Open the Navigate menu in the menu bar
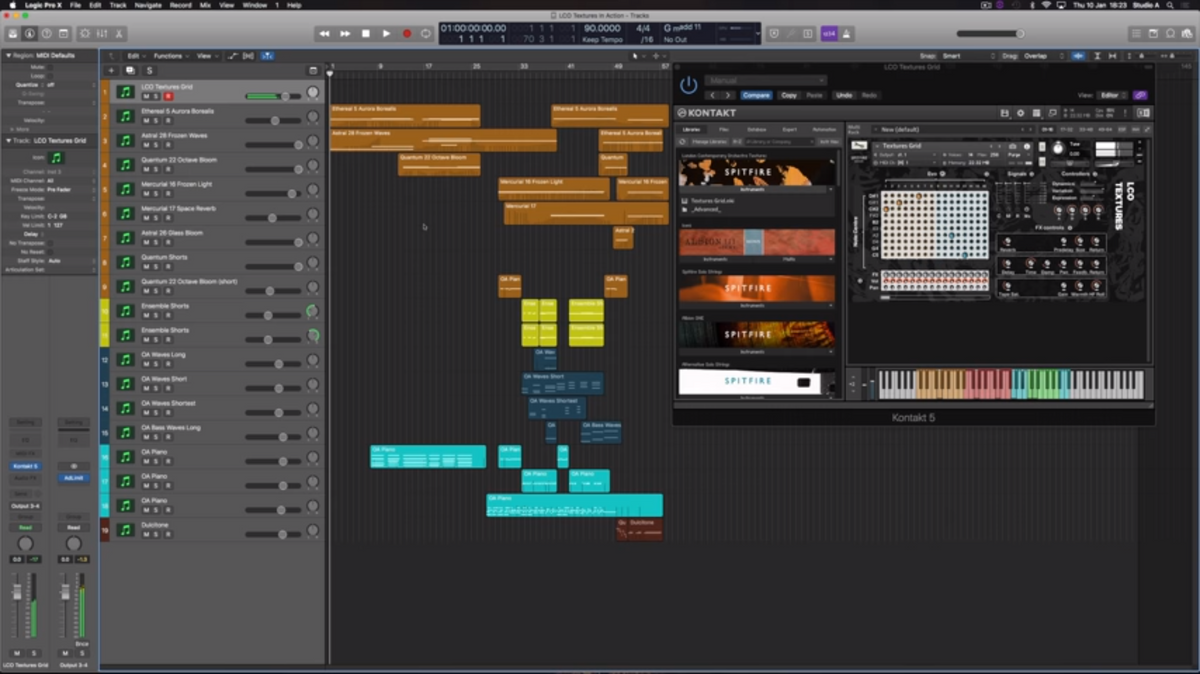1200x674 pixels. pos(147,5)
